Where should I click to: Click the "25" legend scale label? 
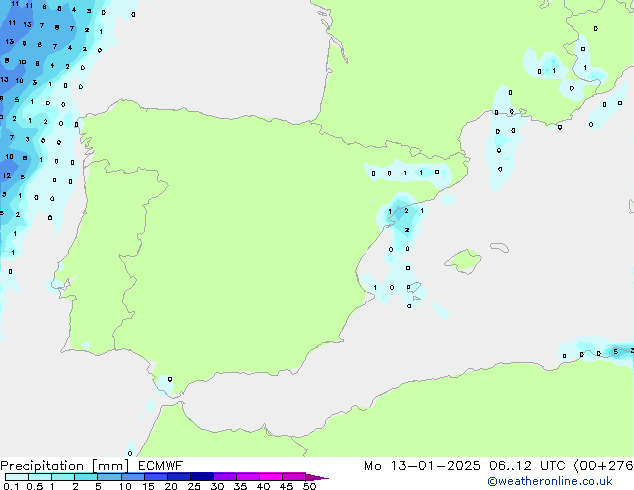(x=194, y=486)
